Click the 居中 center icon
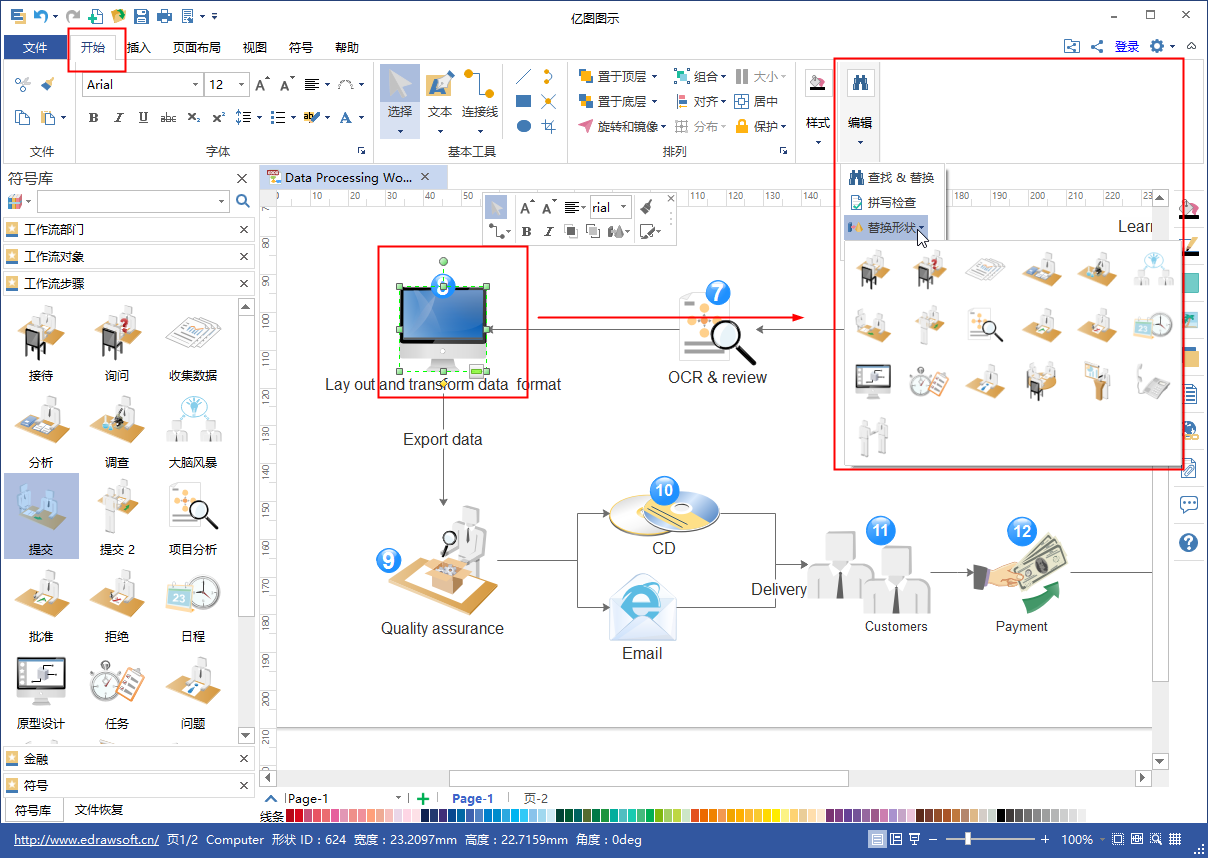The image size is (1208, 858). click(756, 101)
